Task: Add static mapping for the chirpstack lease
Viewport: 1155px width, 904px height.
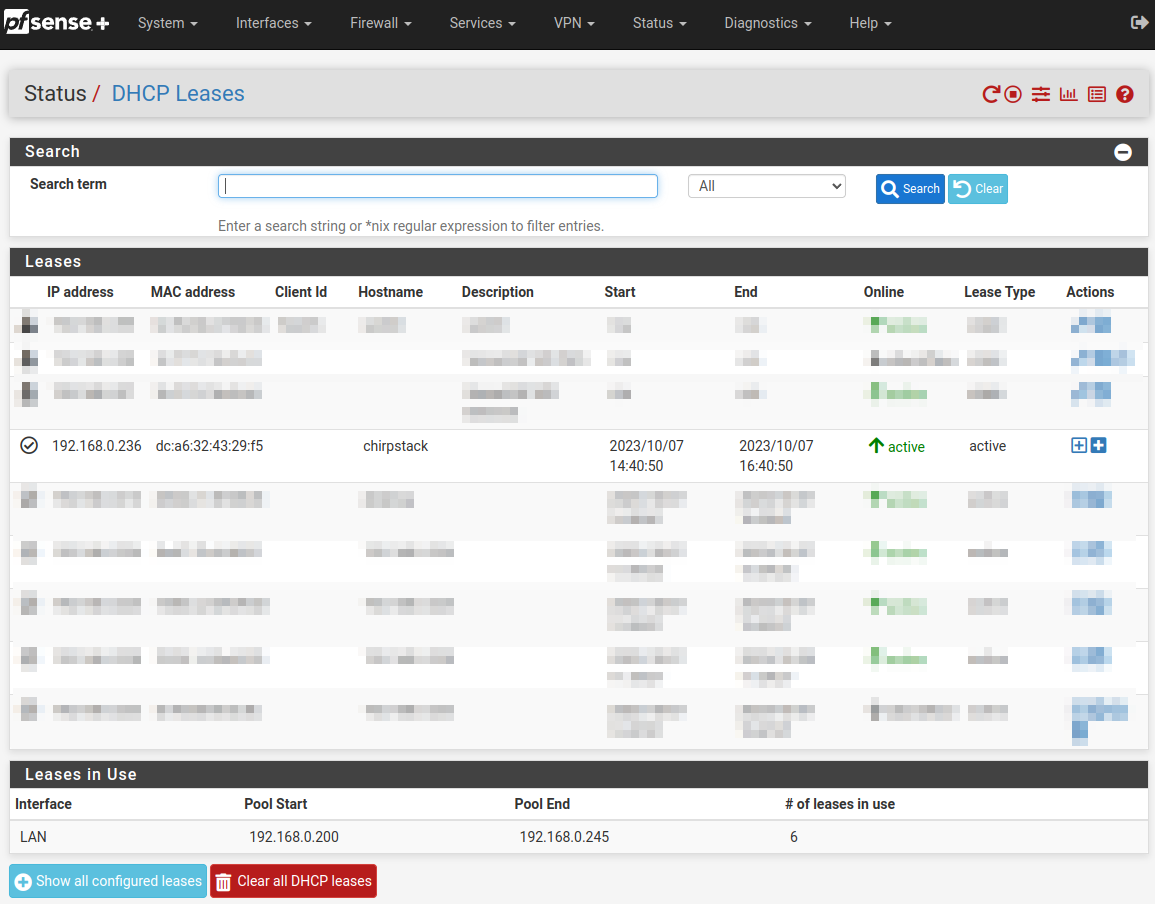Action: pyautogui.click(x=1079, y=446)
